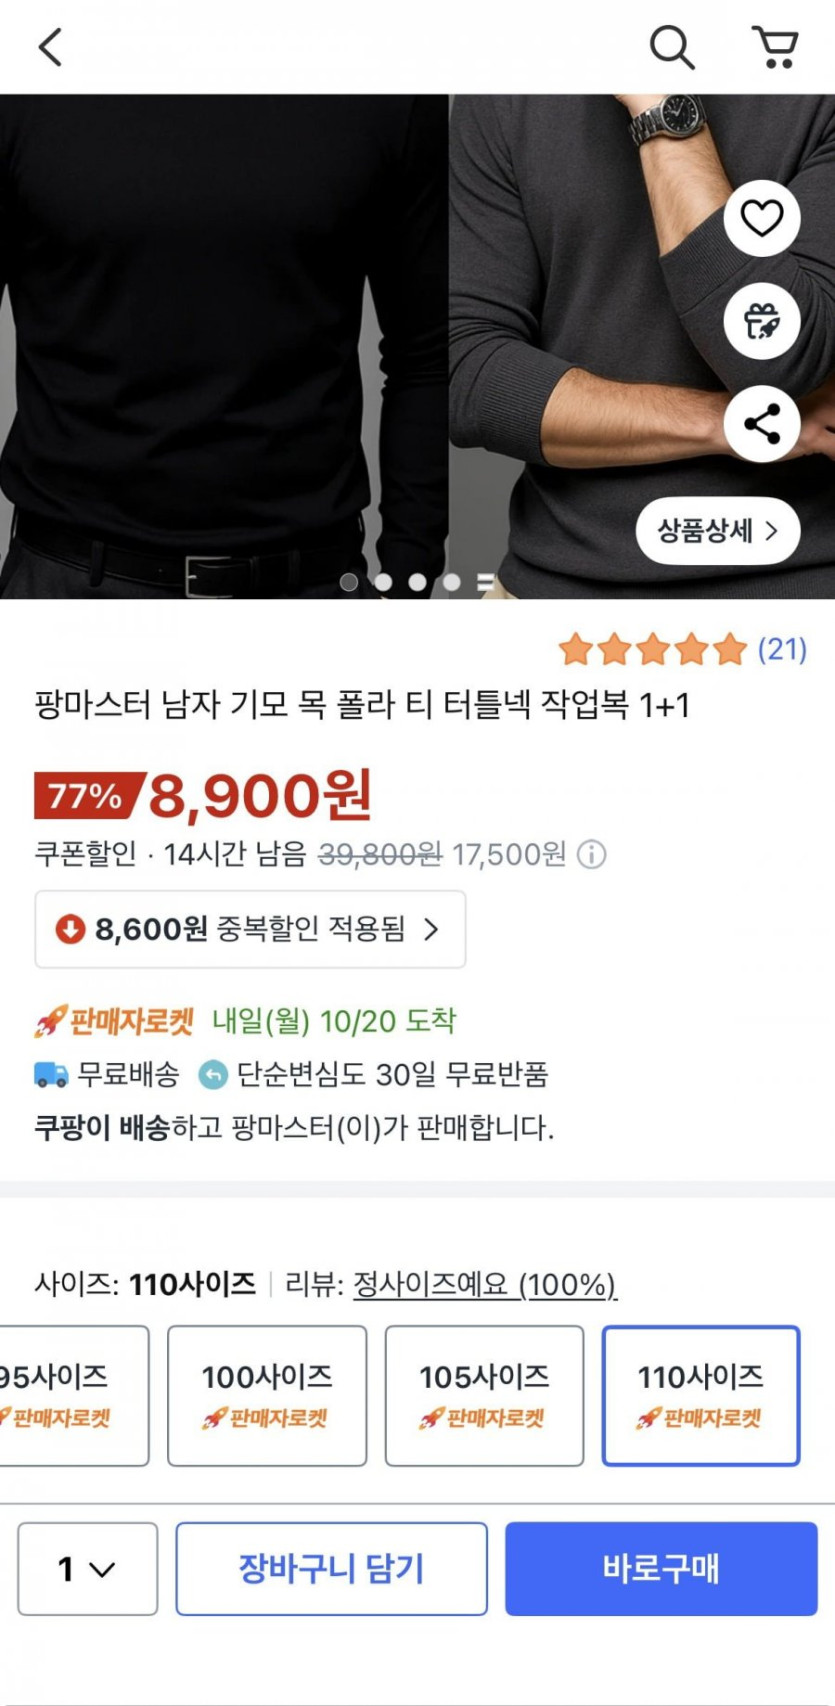Expand the 8,600원 중복할인 적용됨 details
The width and height of the screenshot is (835, 1706).
click(x=250, y=929)
